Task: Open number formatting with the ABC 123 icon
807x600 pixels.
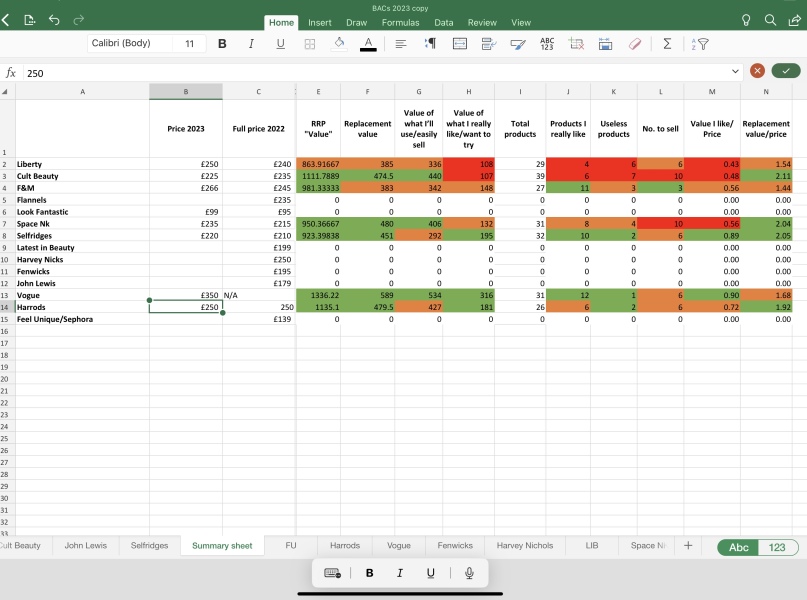Action: (546, 43)
